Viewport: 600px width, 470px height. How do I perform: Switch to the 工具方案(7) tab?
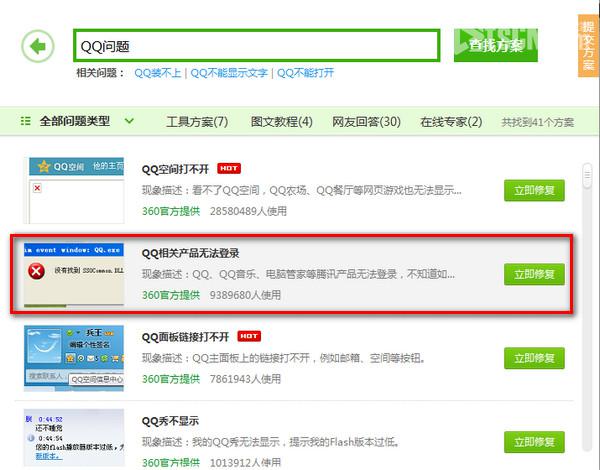coord(197,122)
